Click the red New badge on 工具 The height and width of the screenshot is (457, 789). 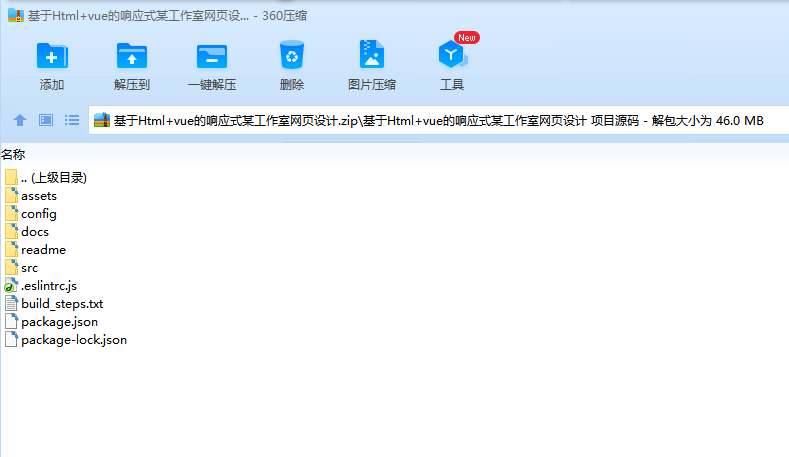coord(466,38)
